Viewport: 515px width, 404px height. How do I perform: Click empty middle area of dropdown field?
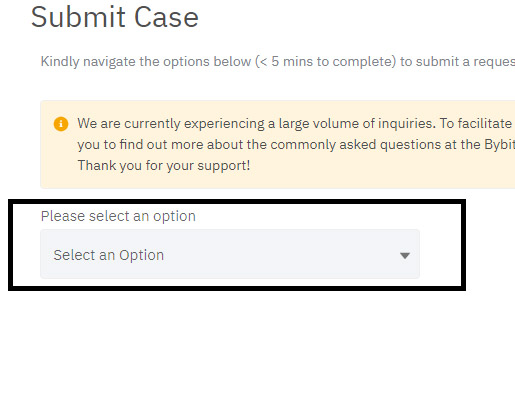[280, 255]
